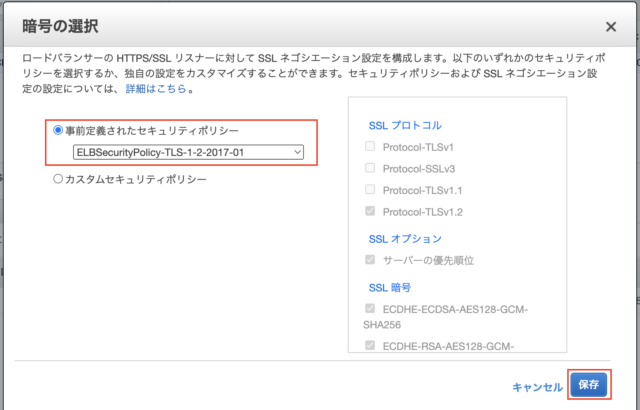Screen dimensions: 640x410
Task: Click the Protocol-TLSv1.2 label text
Action: 422,212
